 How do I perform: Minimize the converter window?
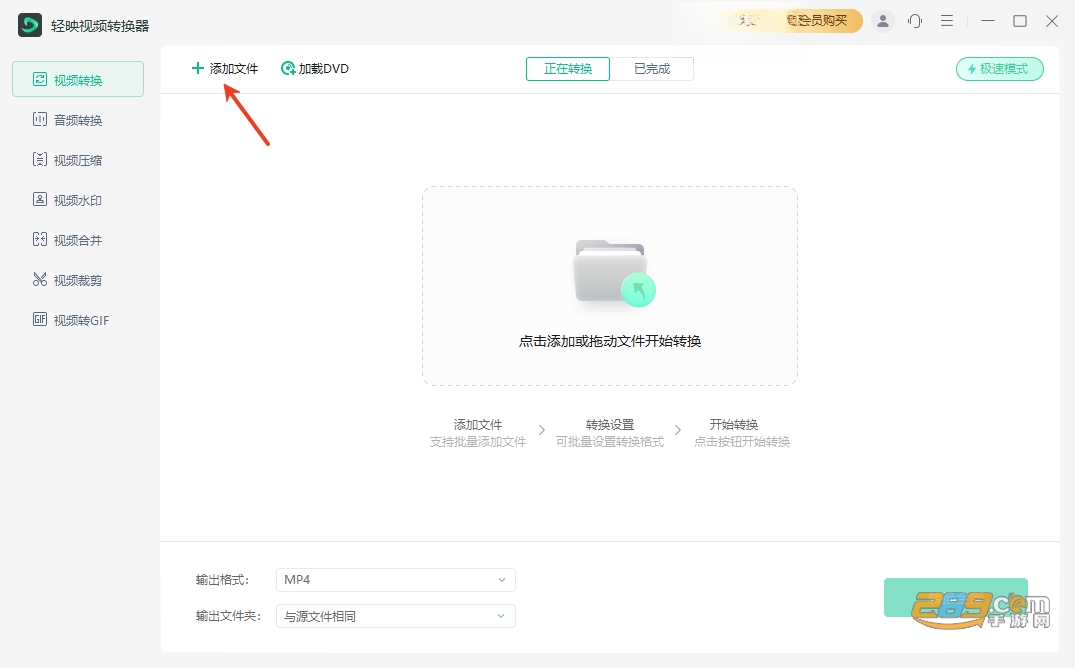tap(988, 21)
